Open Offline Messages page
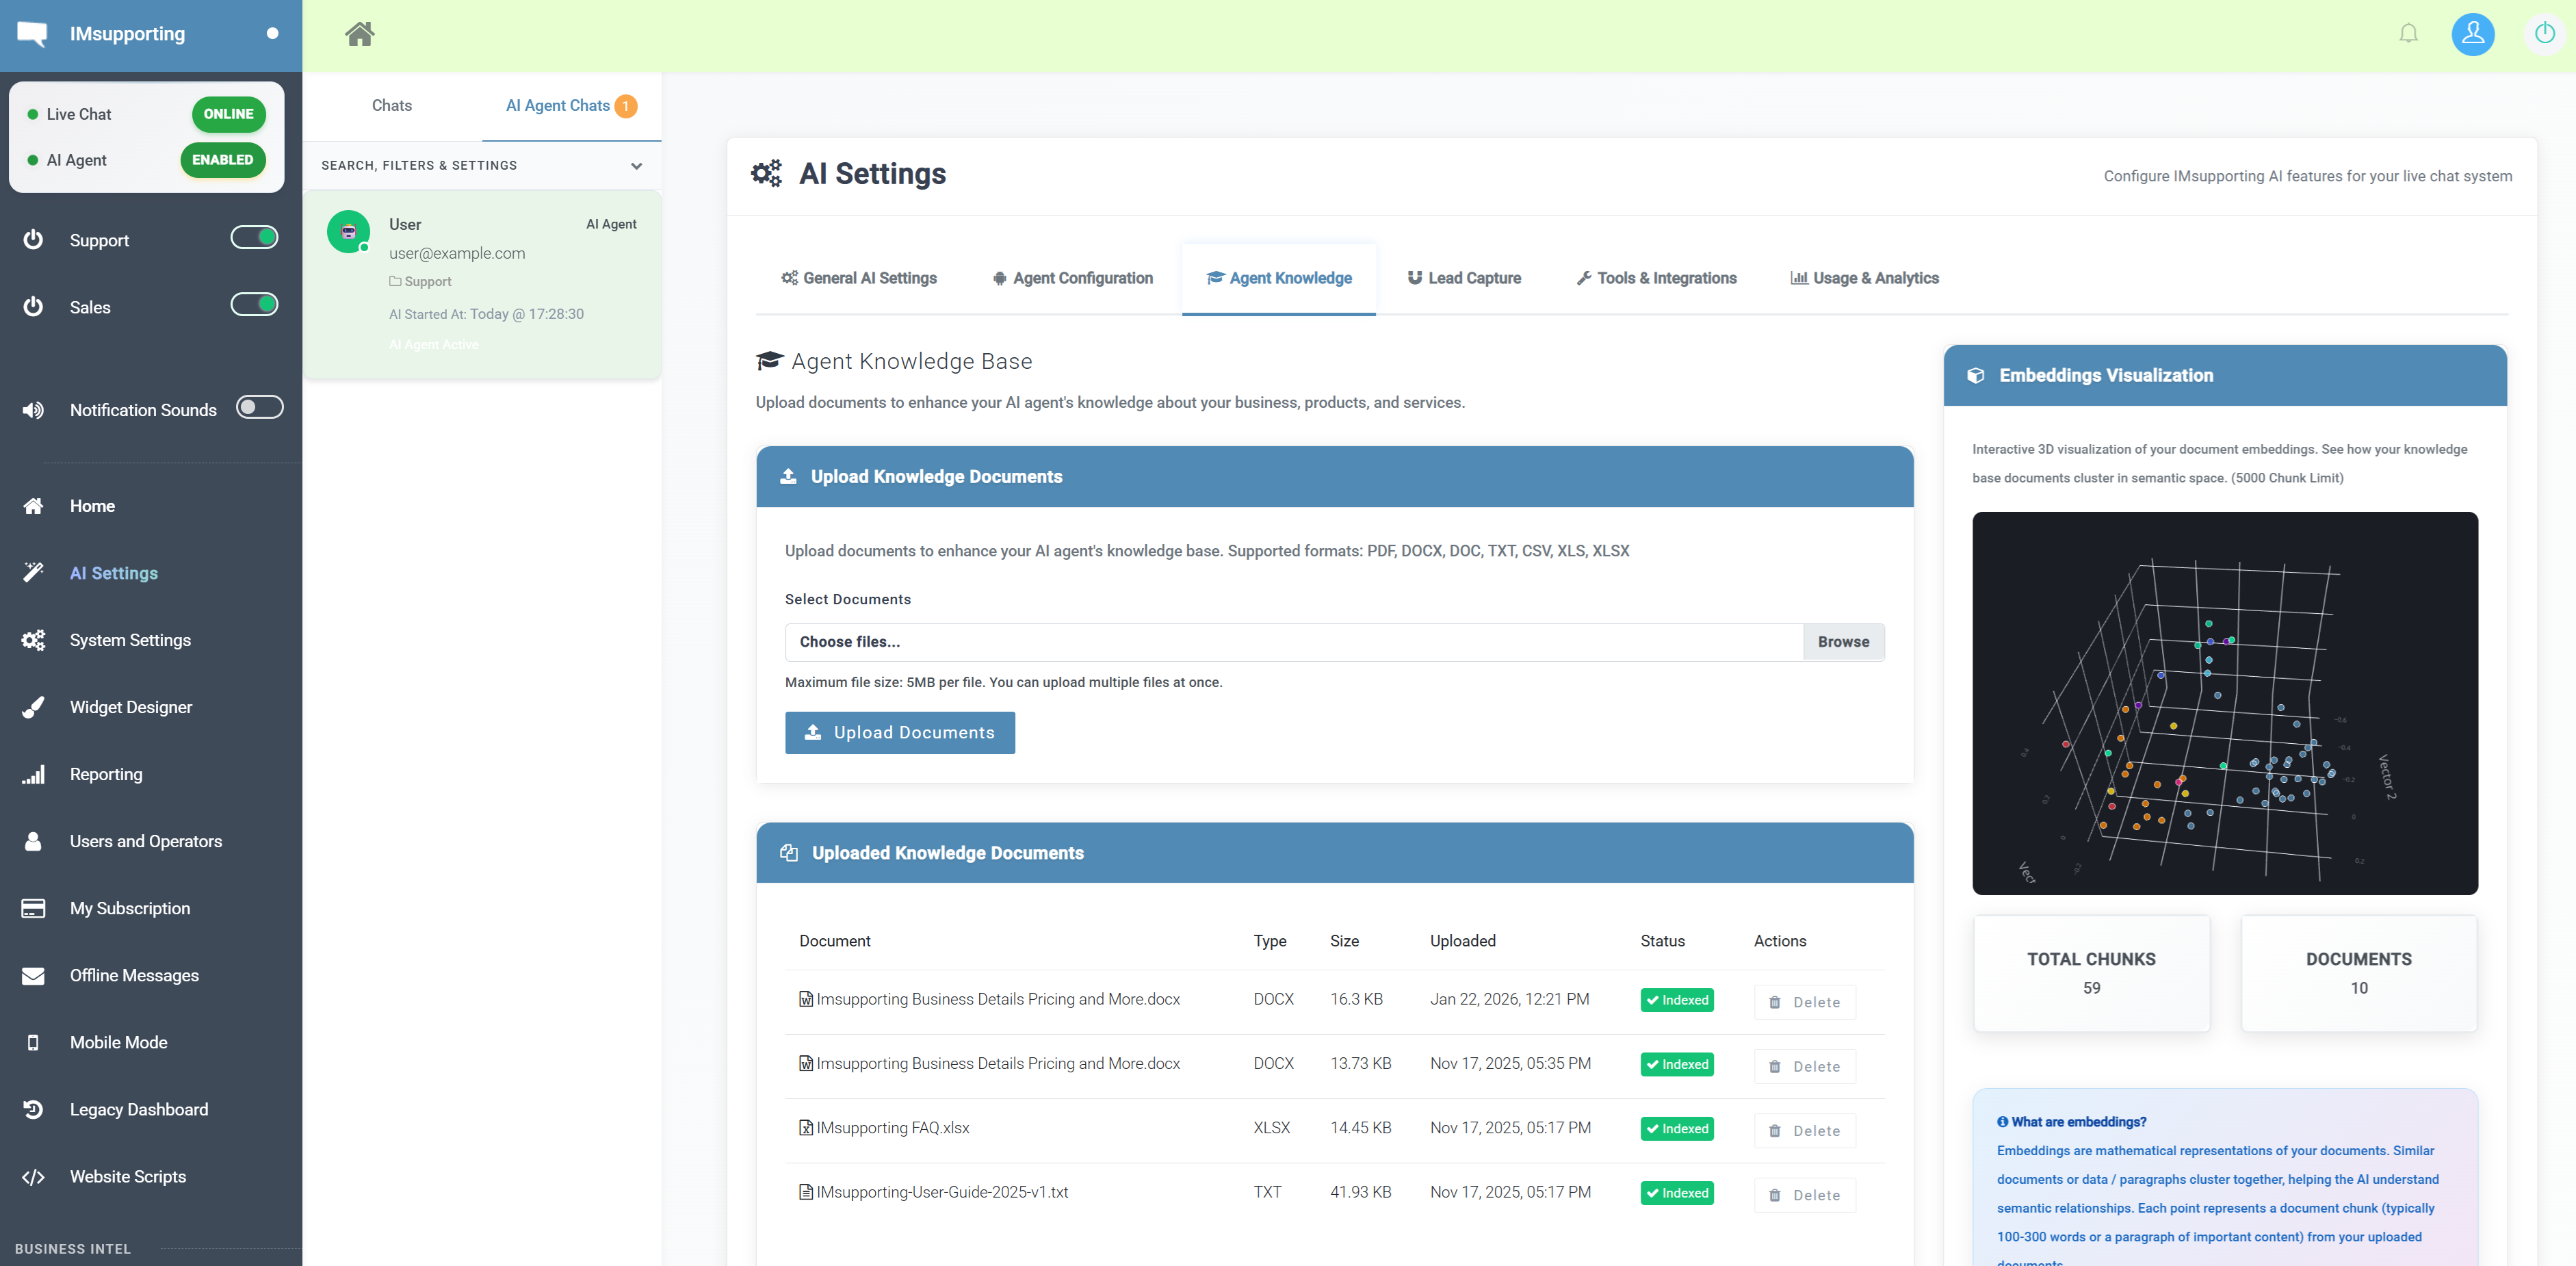Screen dimensions: 2576x1266 (x=134, y=975)
